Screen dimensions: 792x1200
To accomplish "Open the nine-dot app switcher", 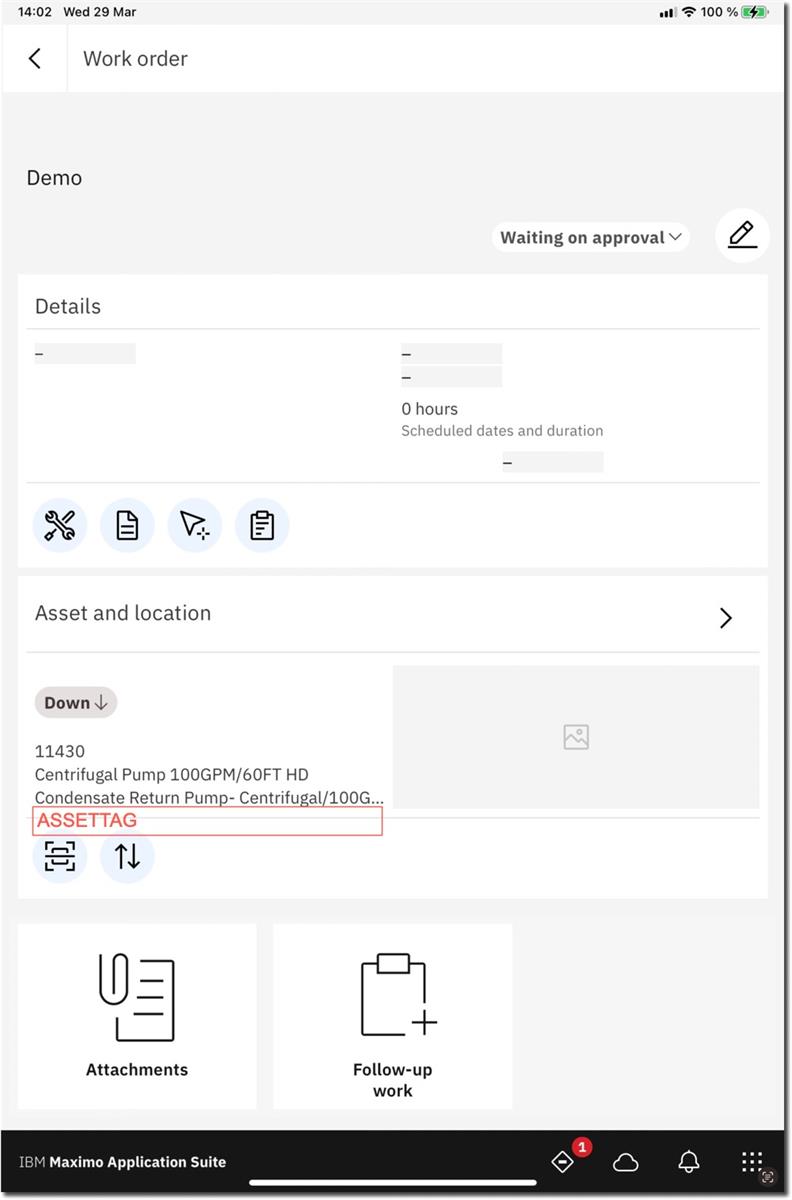I will 752,1162.
